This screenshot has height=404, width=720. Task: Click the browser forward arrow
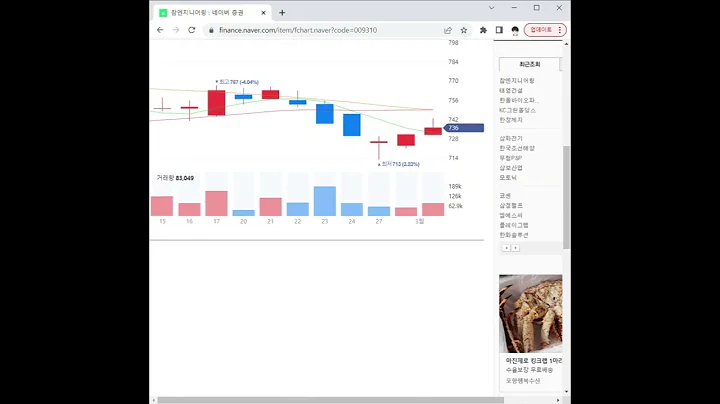pos(176,30)
